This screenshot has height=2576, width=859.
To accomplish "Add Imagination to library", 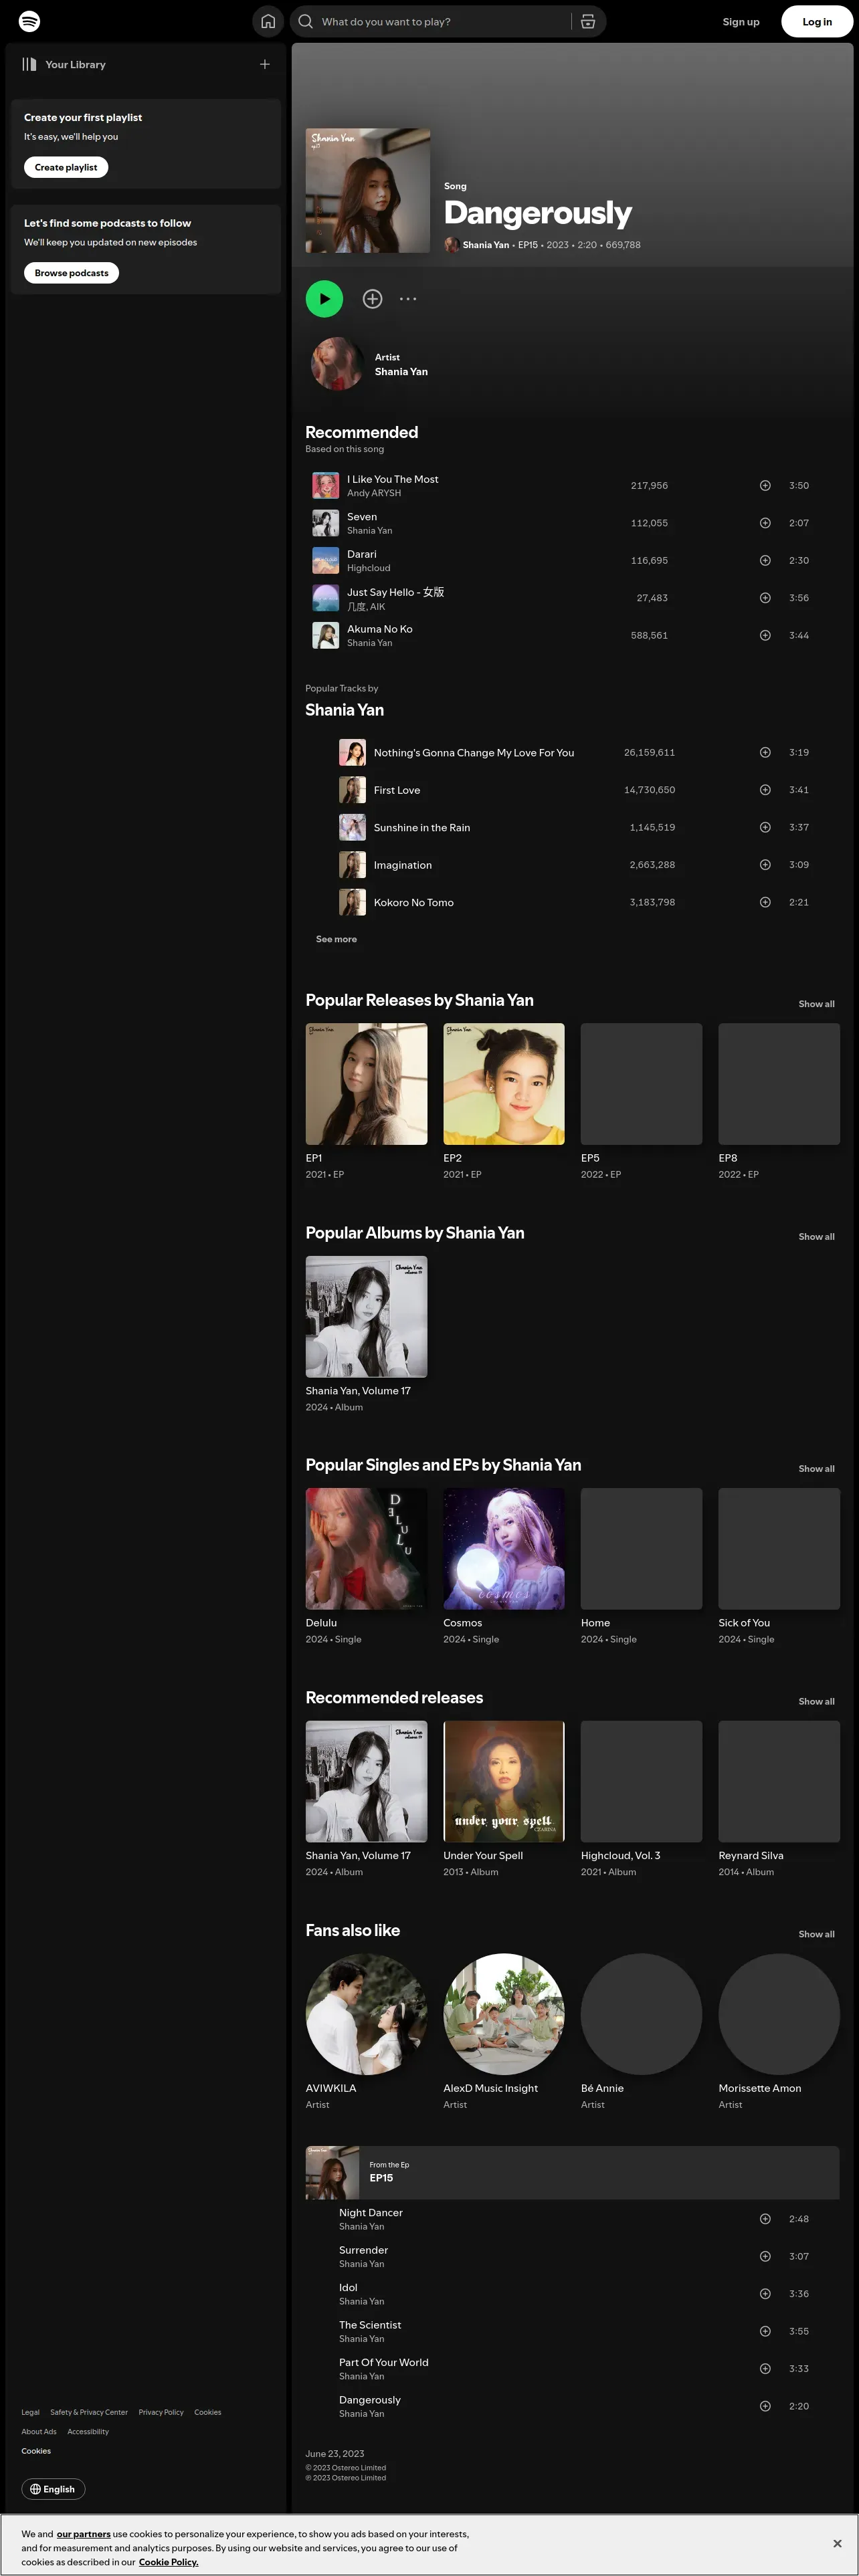I will tap(765, 864).
